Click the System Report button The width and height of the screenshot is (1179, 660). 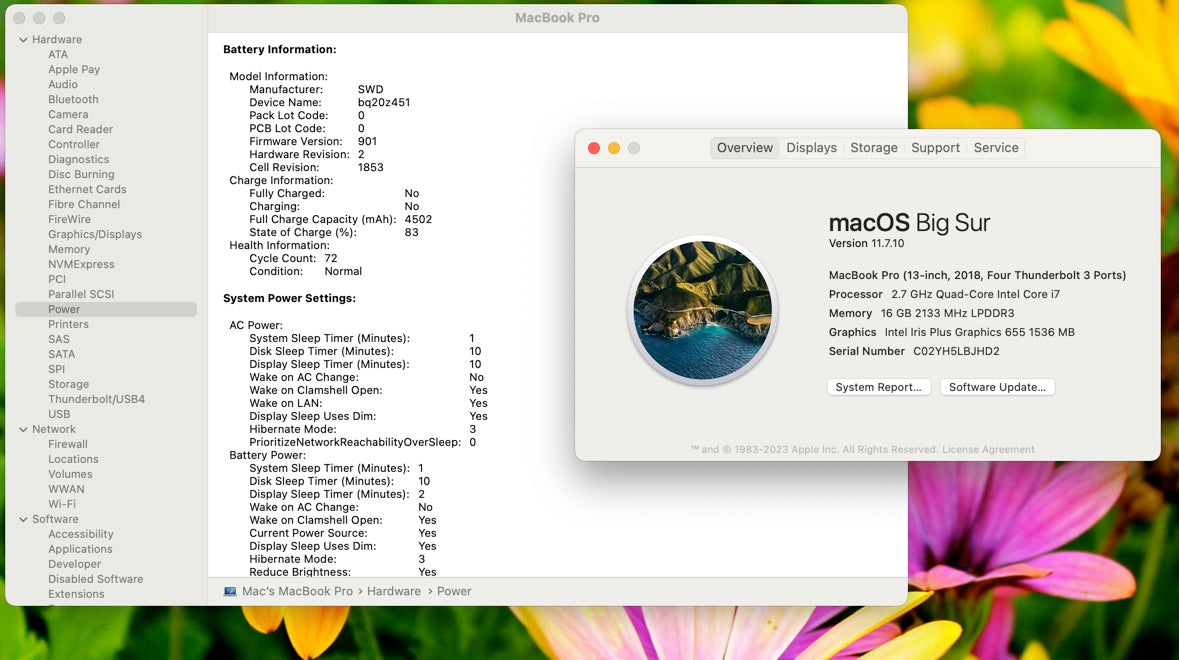coord(879,387)
